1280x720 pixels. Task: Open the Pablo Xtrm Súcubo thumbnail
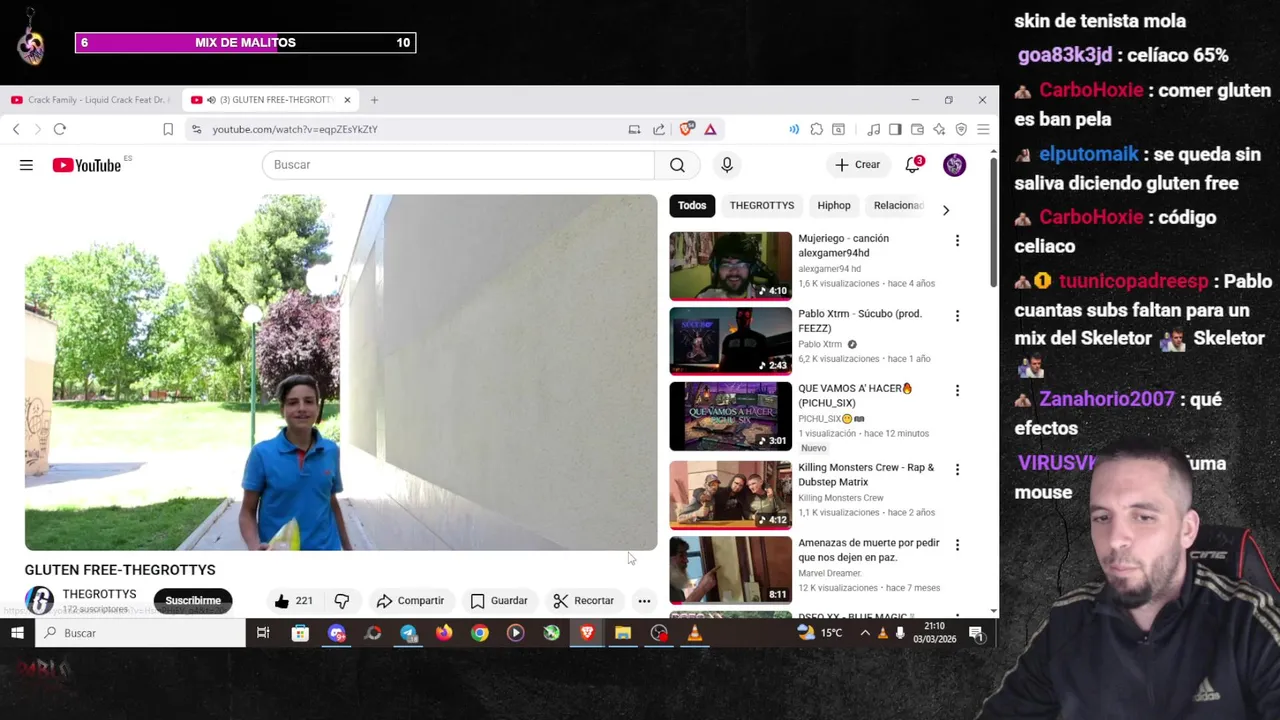coord(730,341)
